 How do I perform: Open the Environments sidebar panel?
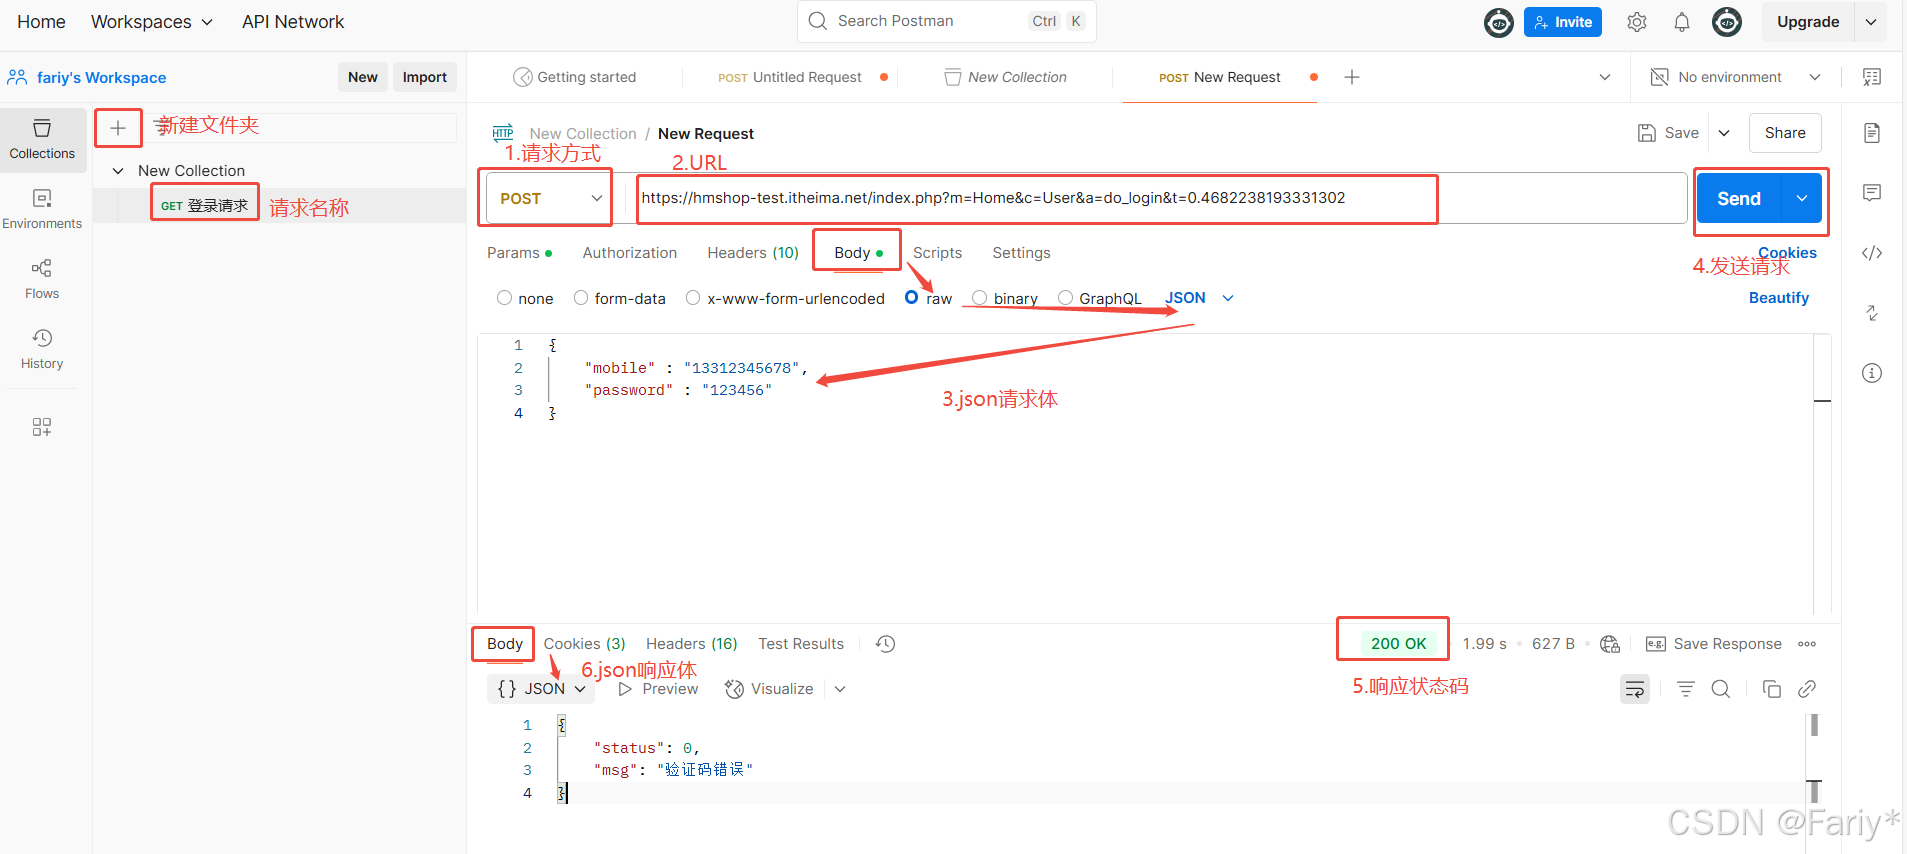42,209
